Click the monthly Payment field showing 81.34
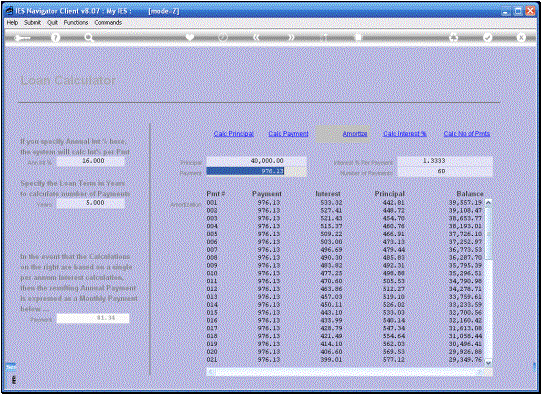 click(x=93, y=318)
